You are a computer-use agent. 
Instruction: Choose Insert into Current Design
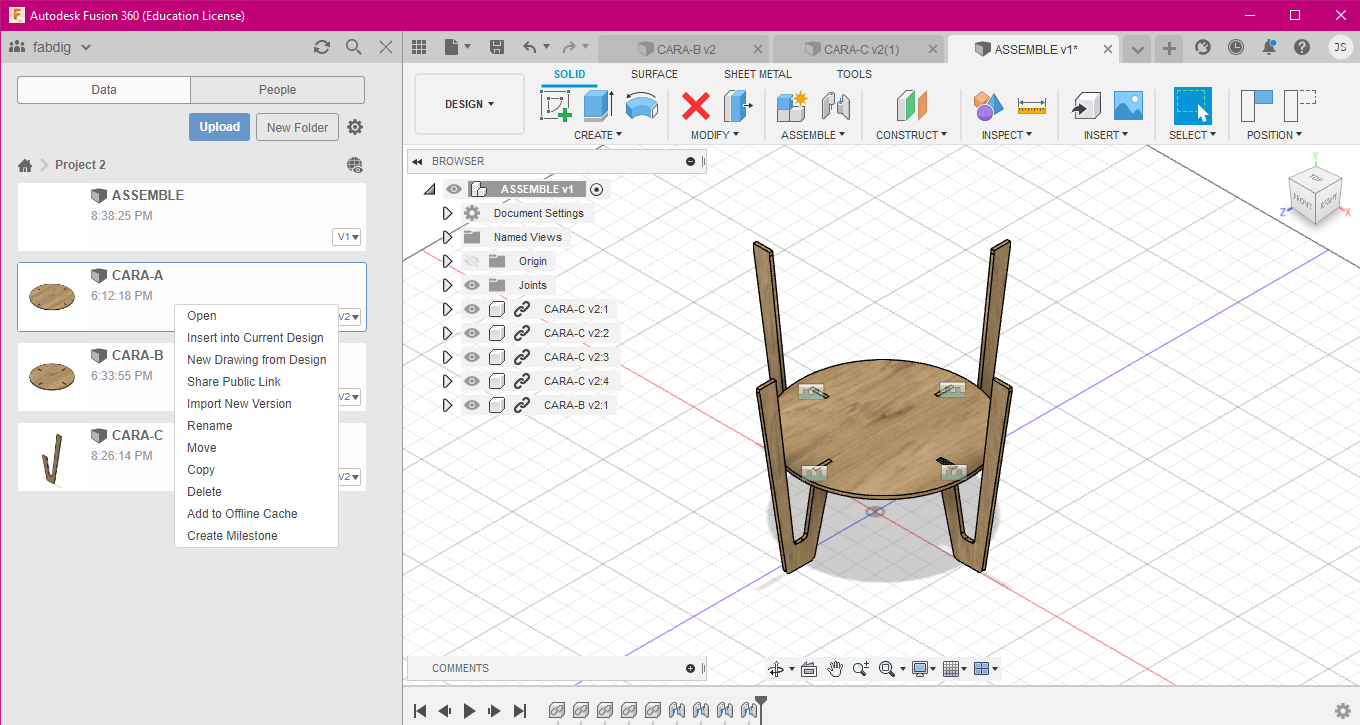point(255,338)
